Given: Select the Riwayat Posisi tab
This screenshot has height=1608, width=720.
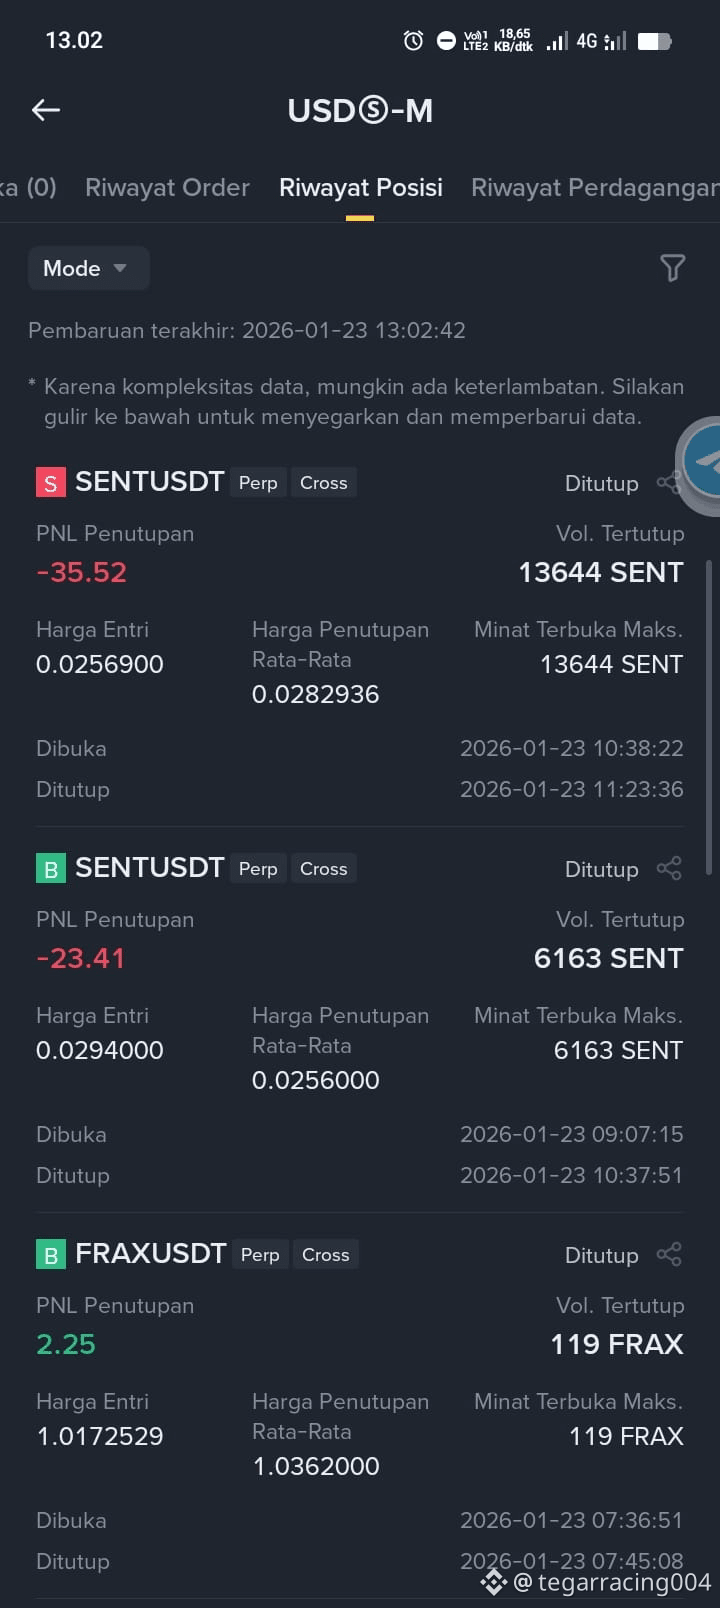Looking at the screenshot, I should click(361, 188).
